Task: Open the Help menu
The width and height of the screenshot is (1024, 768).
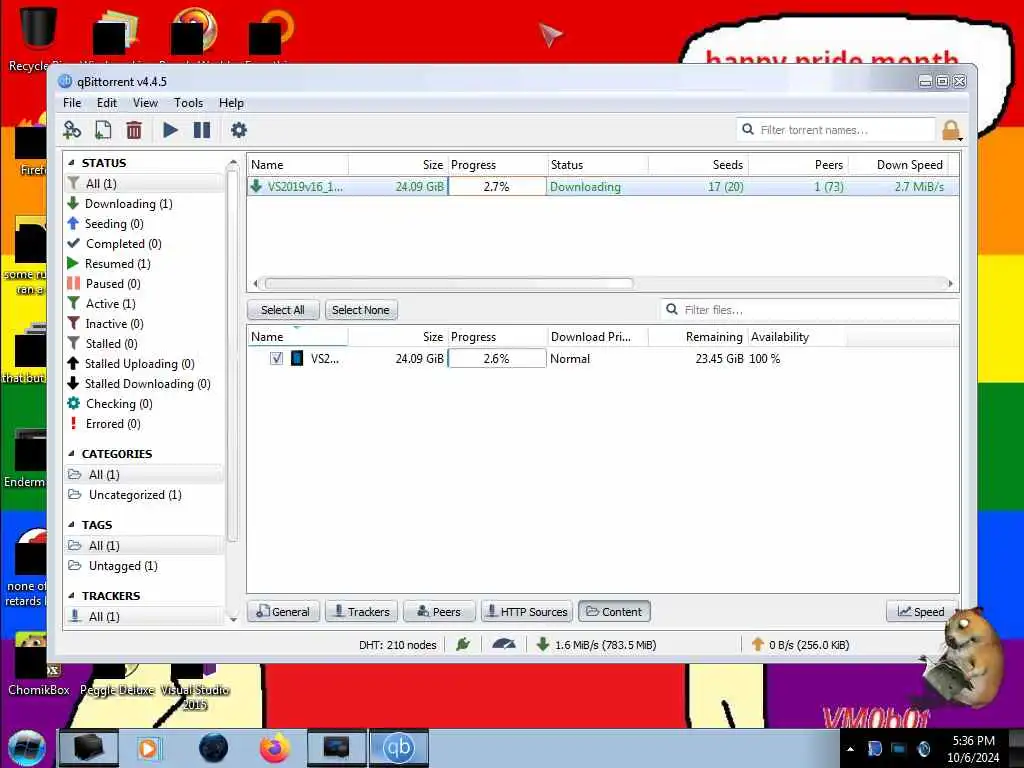Action: pyautogui.click(x=231, y=103)
